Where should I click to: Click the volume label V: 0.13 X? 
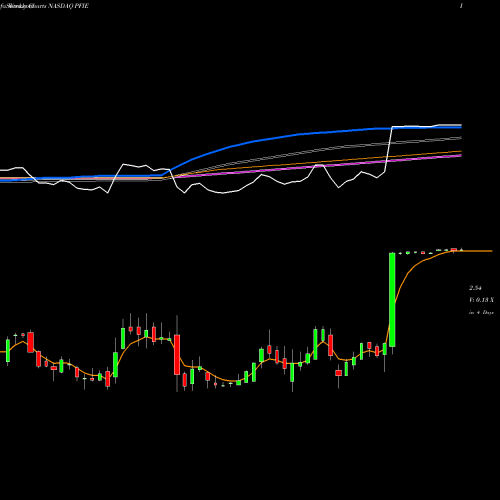(x=481, y=300)
